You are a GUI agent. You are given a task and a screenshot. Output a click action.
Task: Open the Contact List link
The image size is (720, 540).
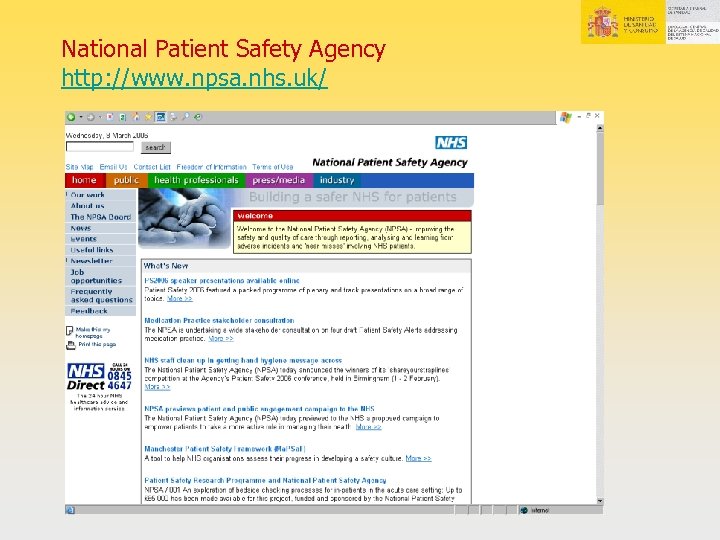152,167
